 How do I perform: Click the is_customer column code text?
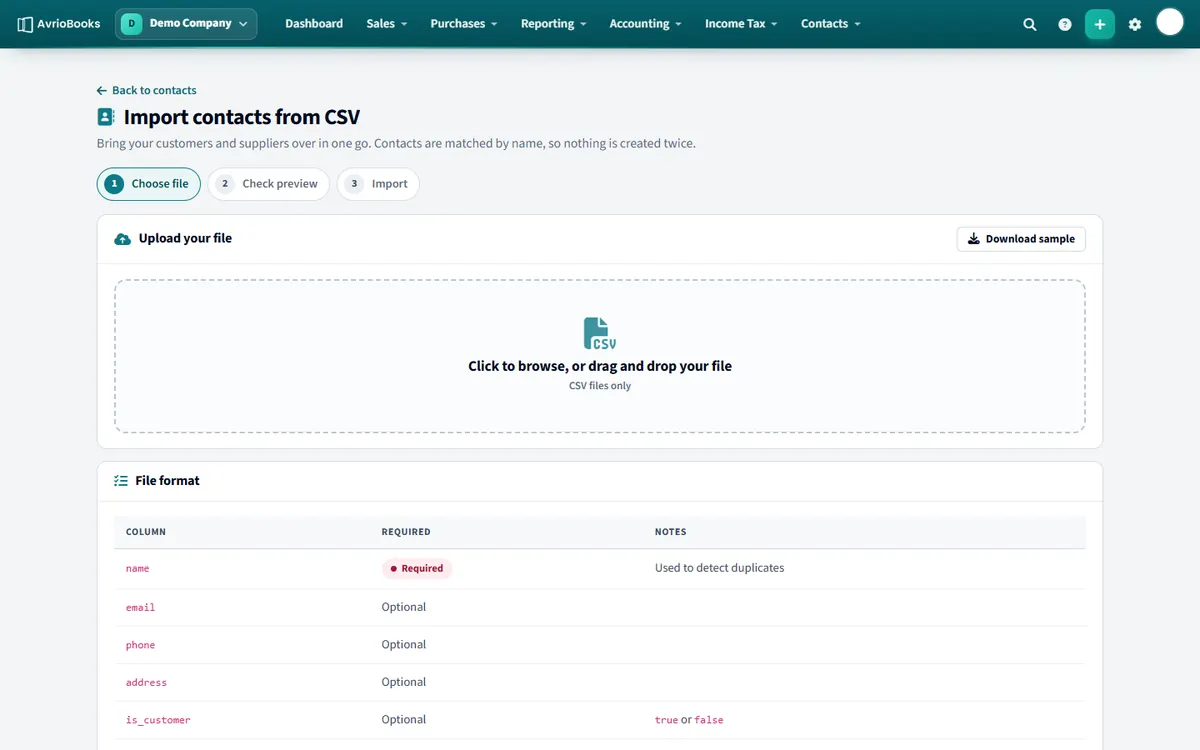(158, 720)
